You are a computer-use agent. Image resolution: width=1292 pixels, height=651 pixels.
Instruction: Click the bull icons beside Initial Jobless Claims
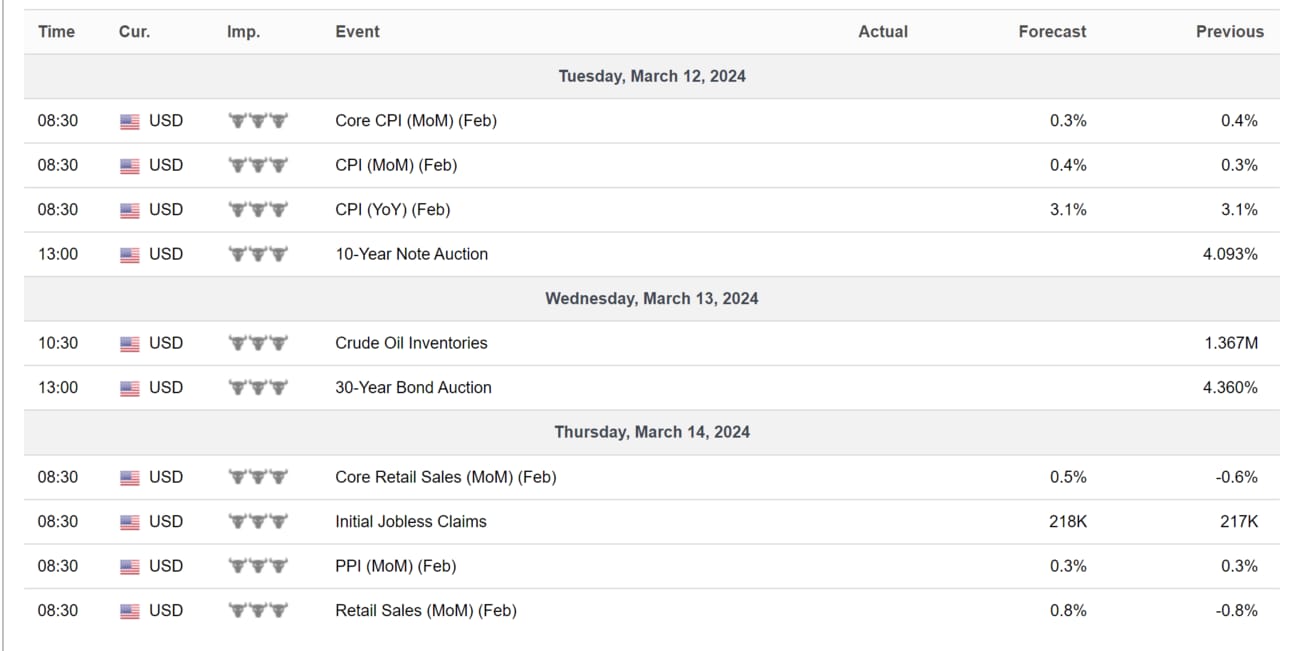258,521
